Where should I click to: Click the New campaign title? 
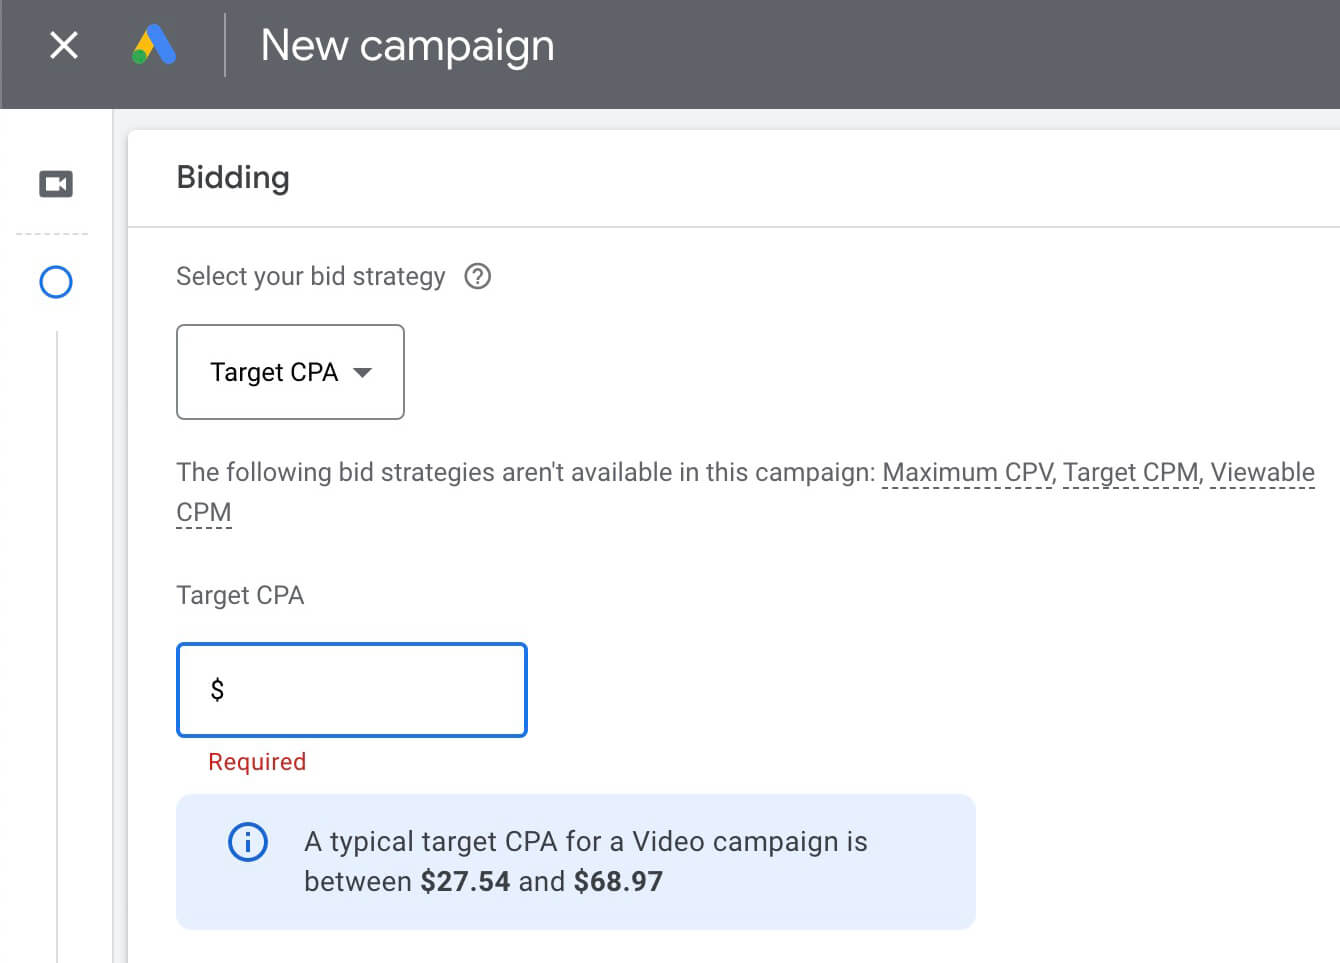click(x=407, y=45)
